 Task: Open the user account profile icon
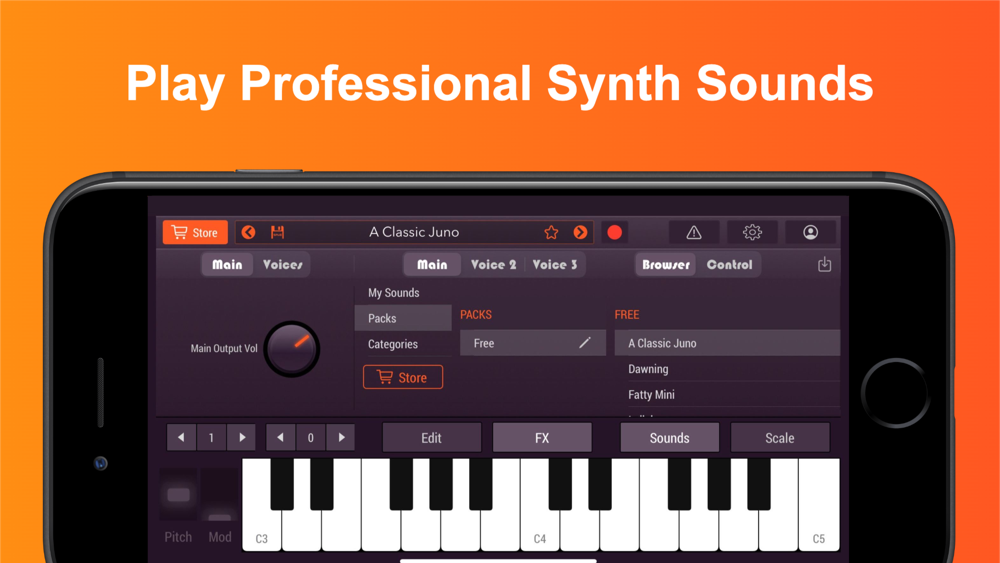tap(811, 233)
